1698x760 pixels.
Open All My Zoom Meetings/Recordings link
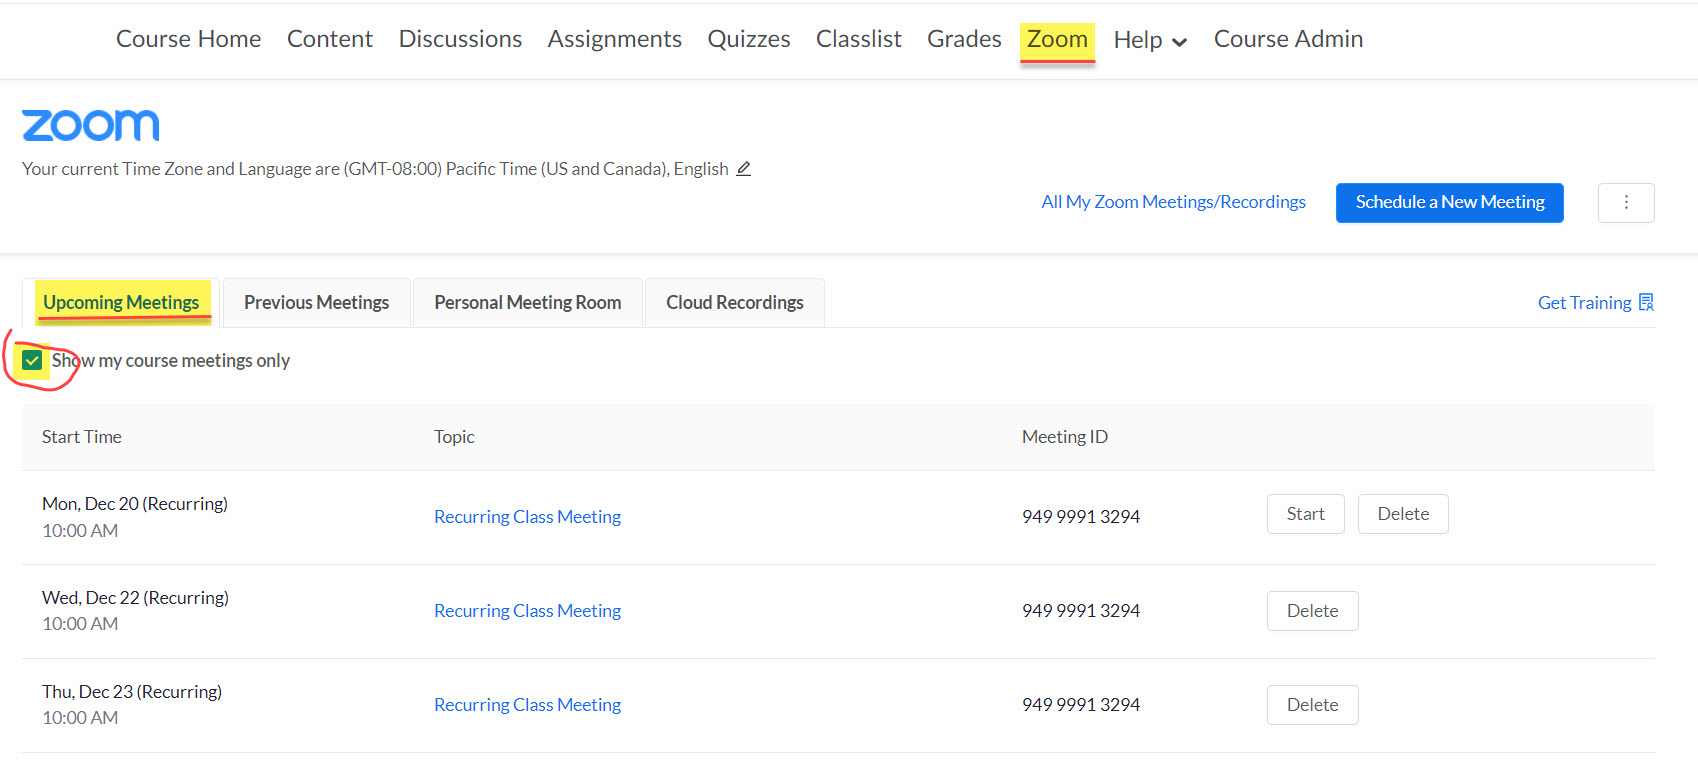pyautogui.click(x=1173, y=202)
